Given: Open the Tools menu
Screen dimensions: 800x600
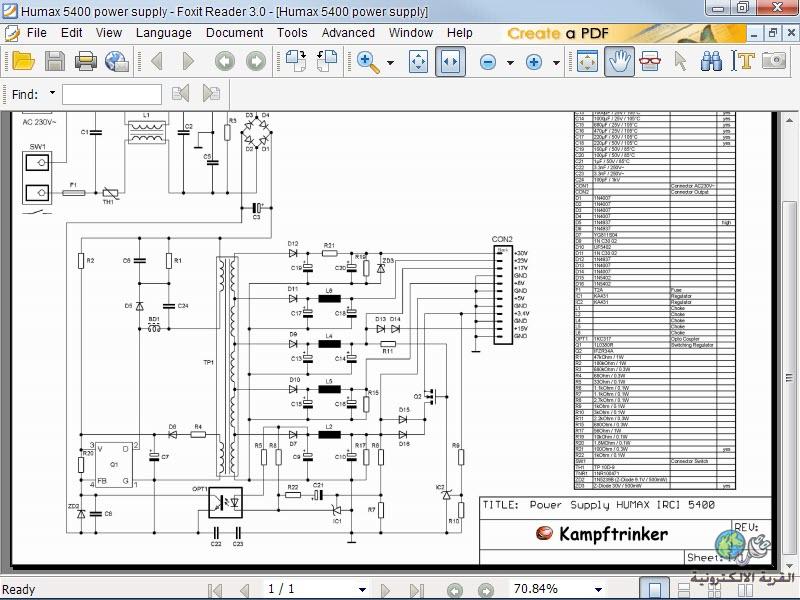Looking at the screenshot, I should pos(292,33).
